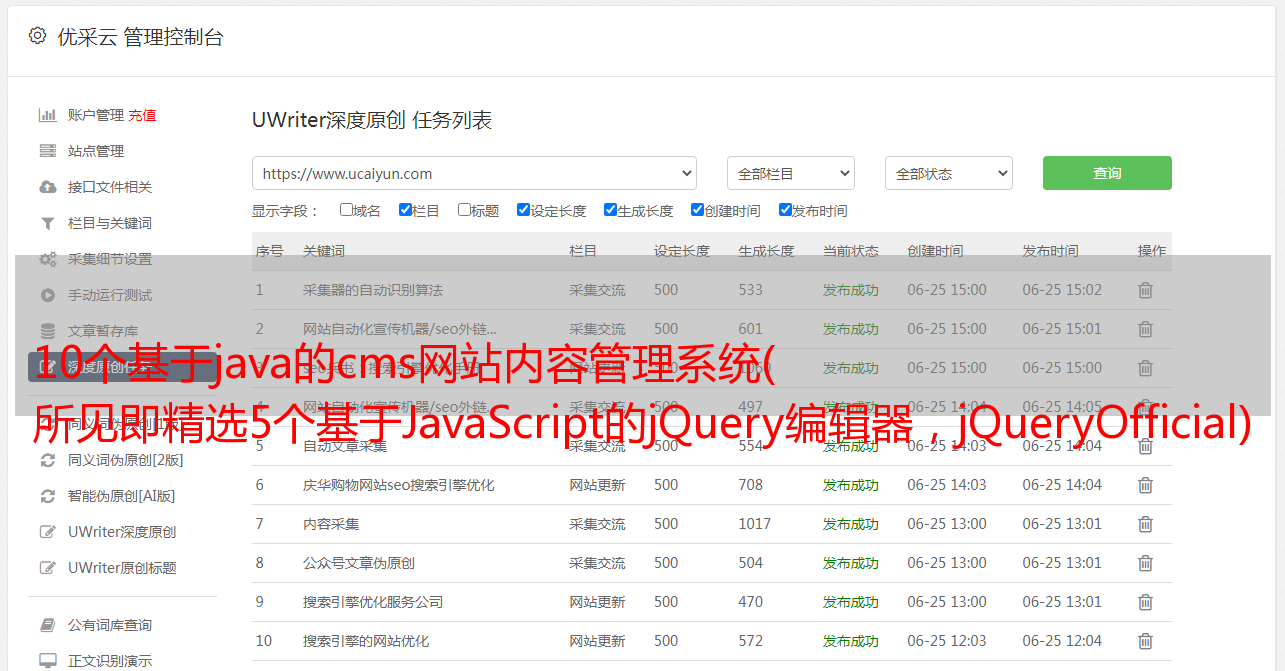Click the publish time 06-25 12:04
1285x671 pixels.
(x=1062, y=641)
